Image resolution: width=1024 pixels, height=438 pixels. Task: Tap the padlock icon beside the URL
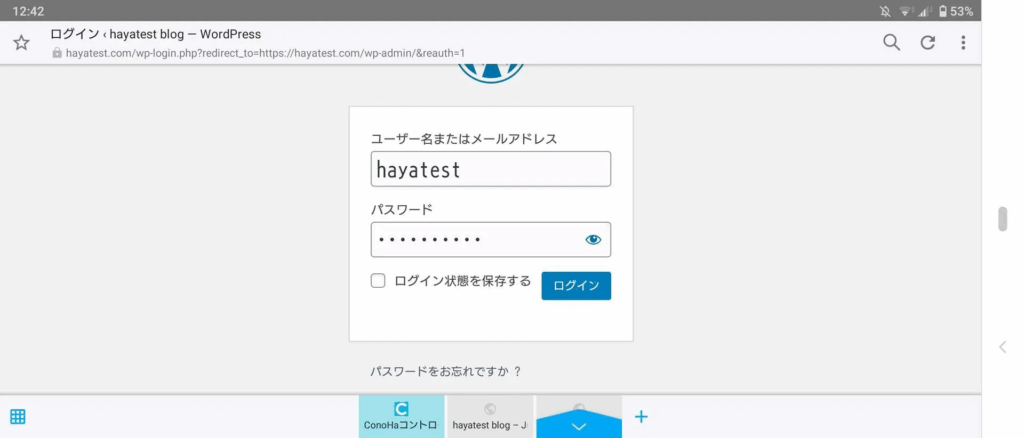coord(57,53)
